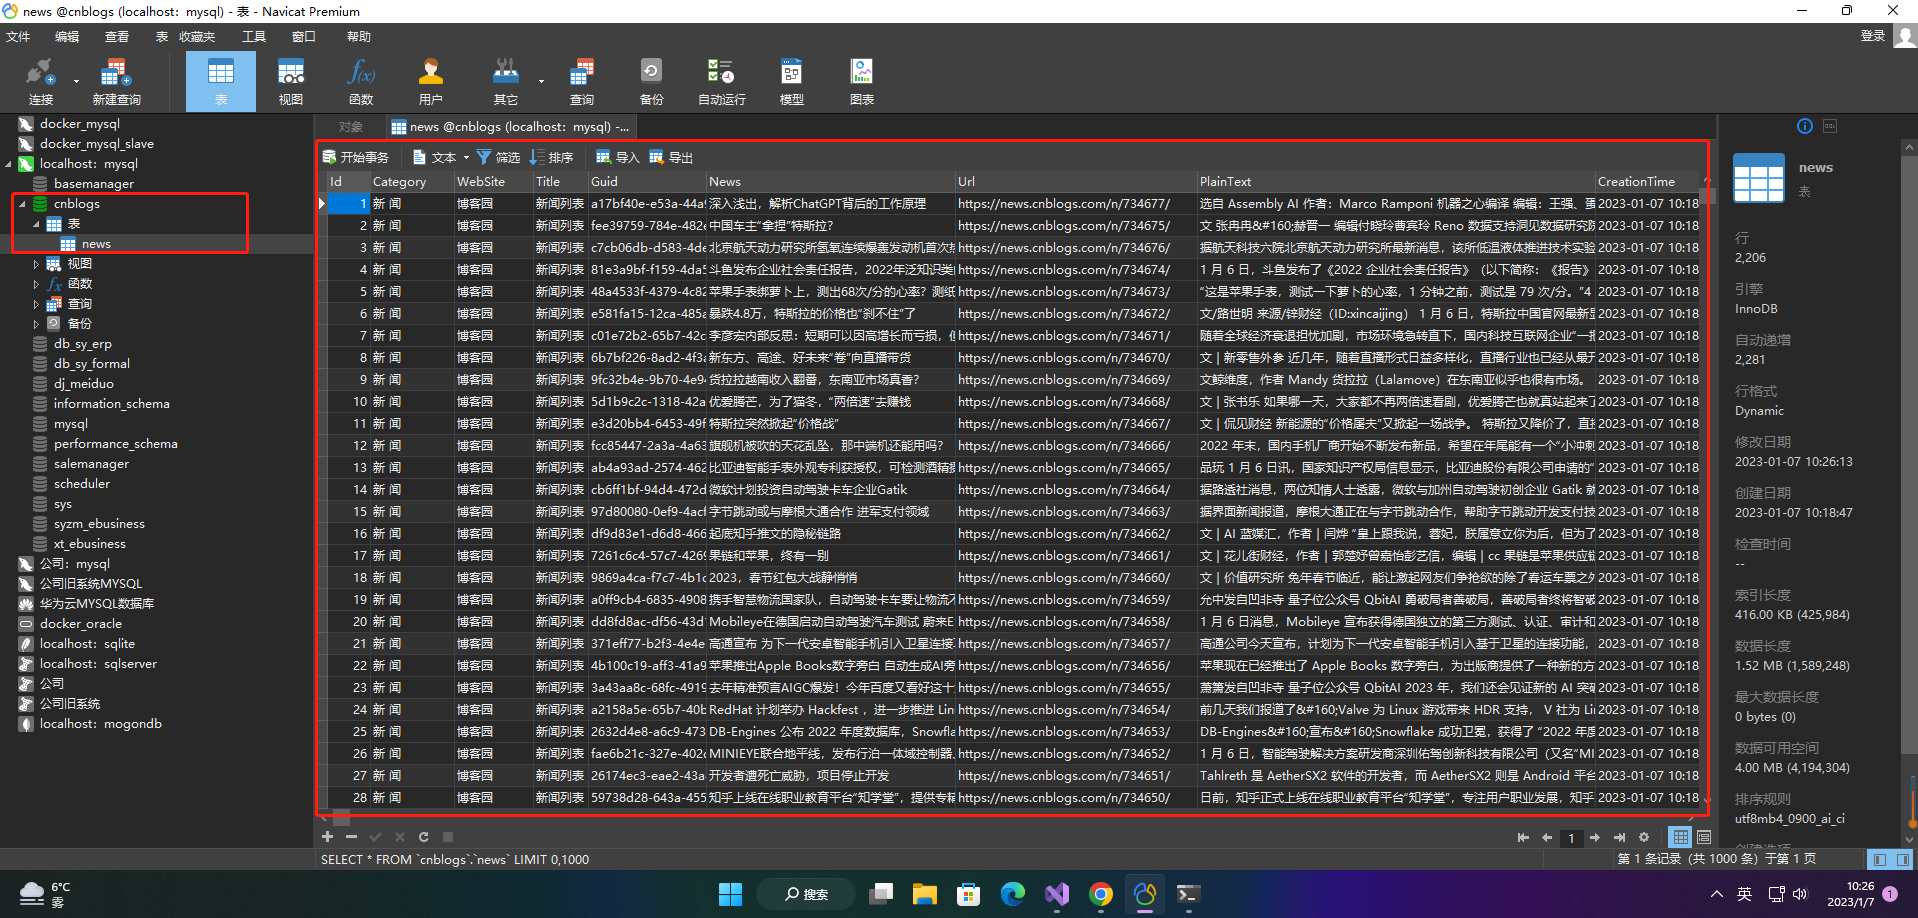This screenshot has height=918, width=1918.
Task: Select the localhost: mogondb connection
Action: pos(100,724)
